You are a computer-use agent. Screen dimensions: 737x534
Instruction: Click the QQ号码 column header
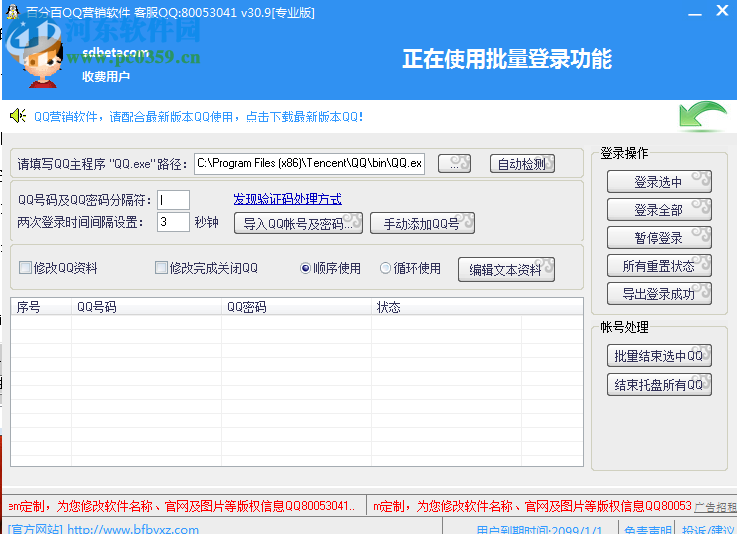(x=147, y=307)
